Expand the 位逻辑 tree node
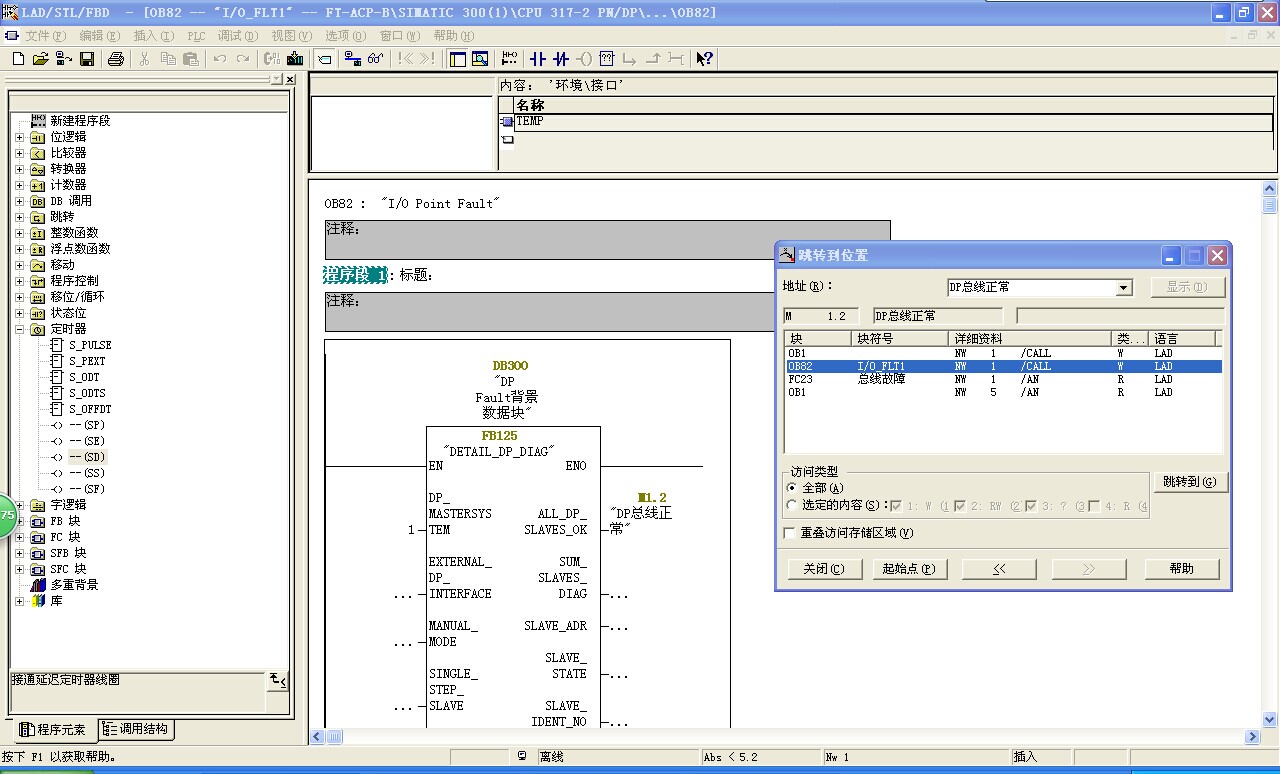Viewport: 1280px width, 774px height. pos(19,137)
